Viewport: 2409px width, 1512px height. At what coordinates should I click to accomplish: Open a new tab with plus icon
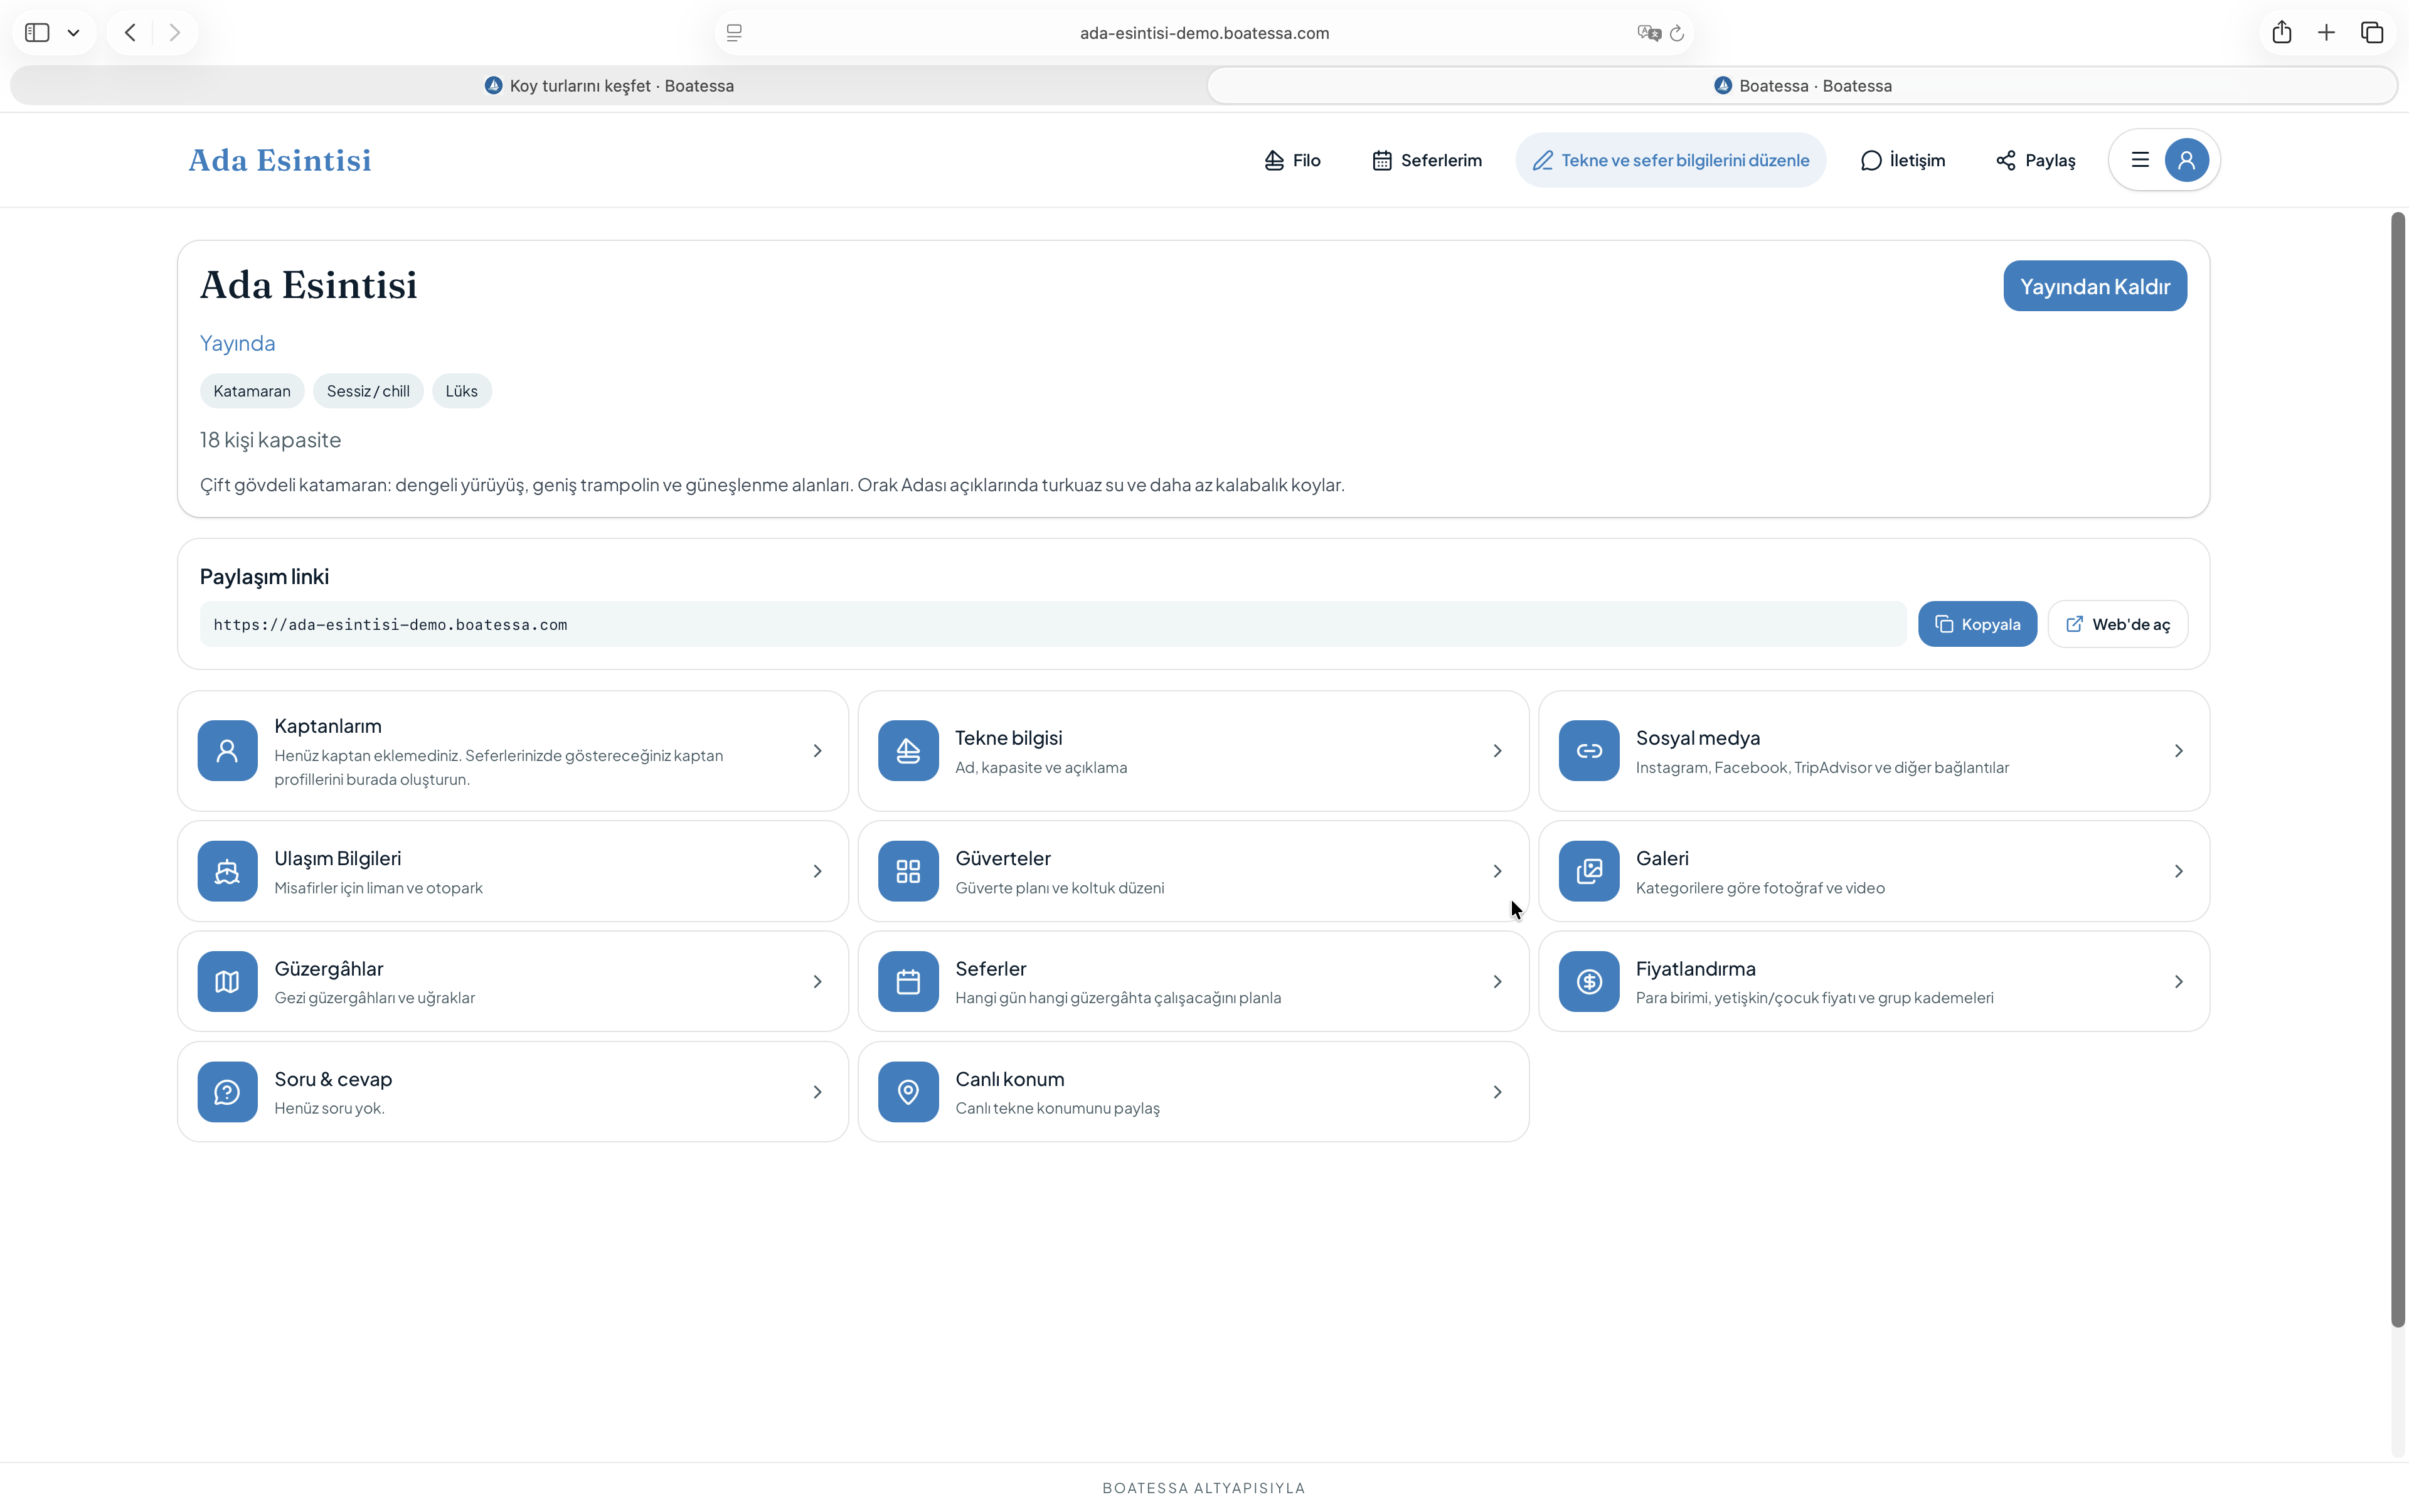[2326, 33]
